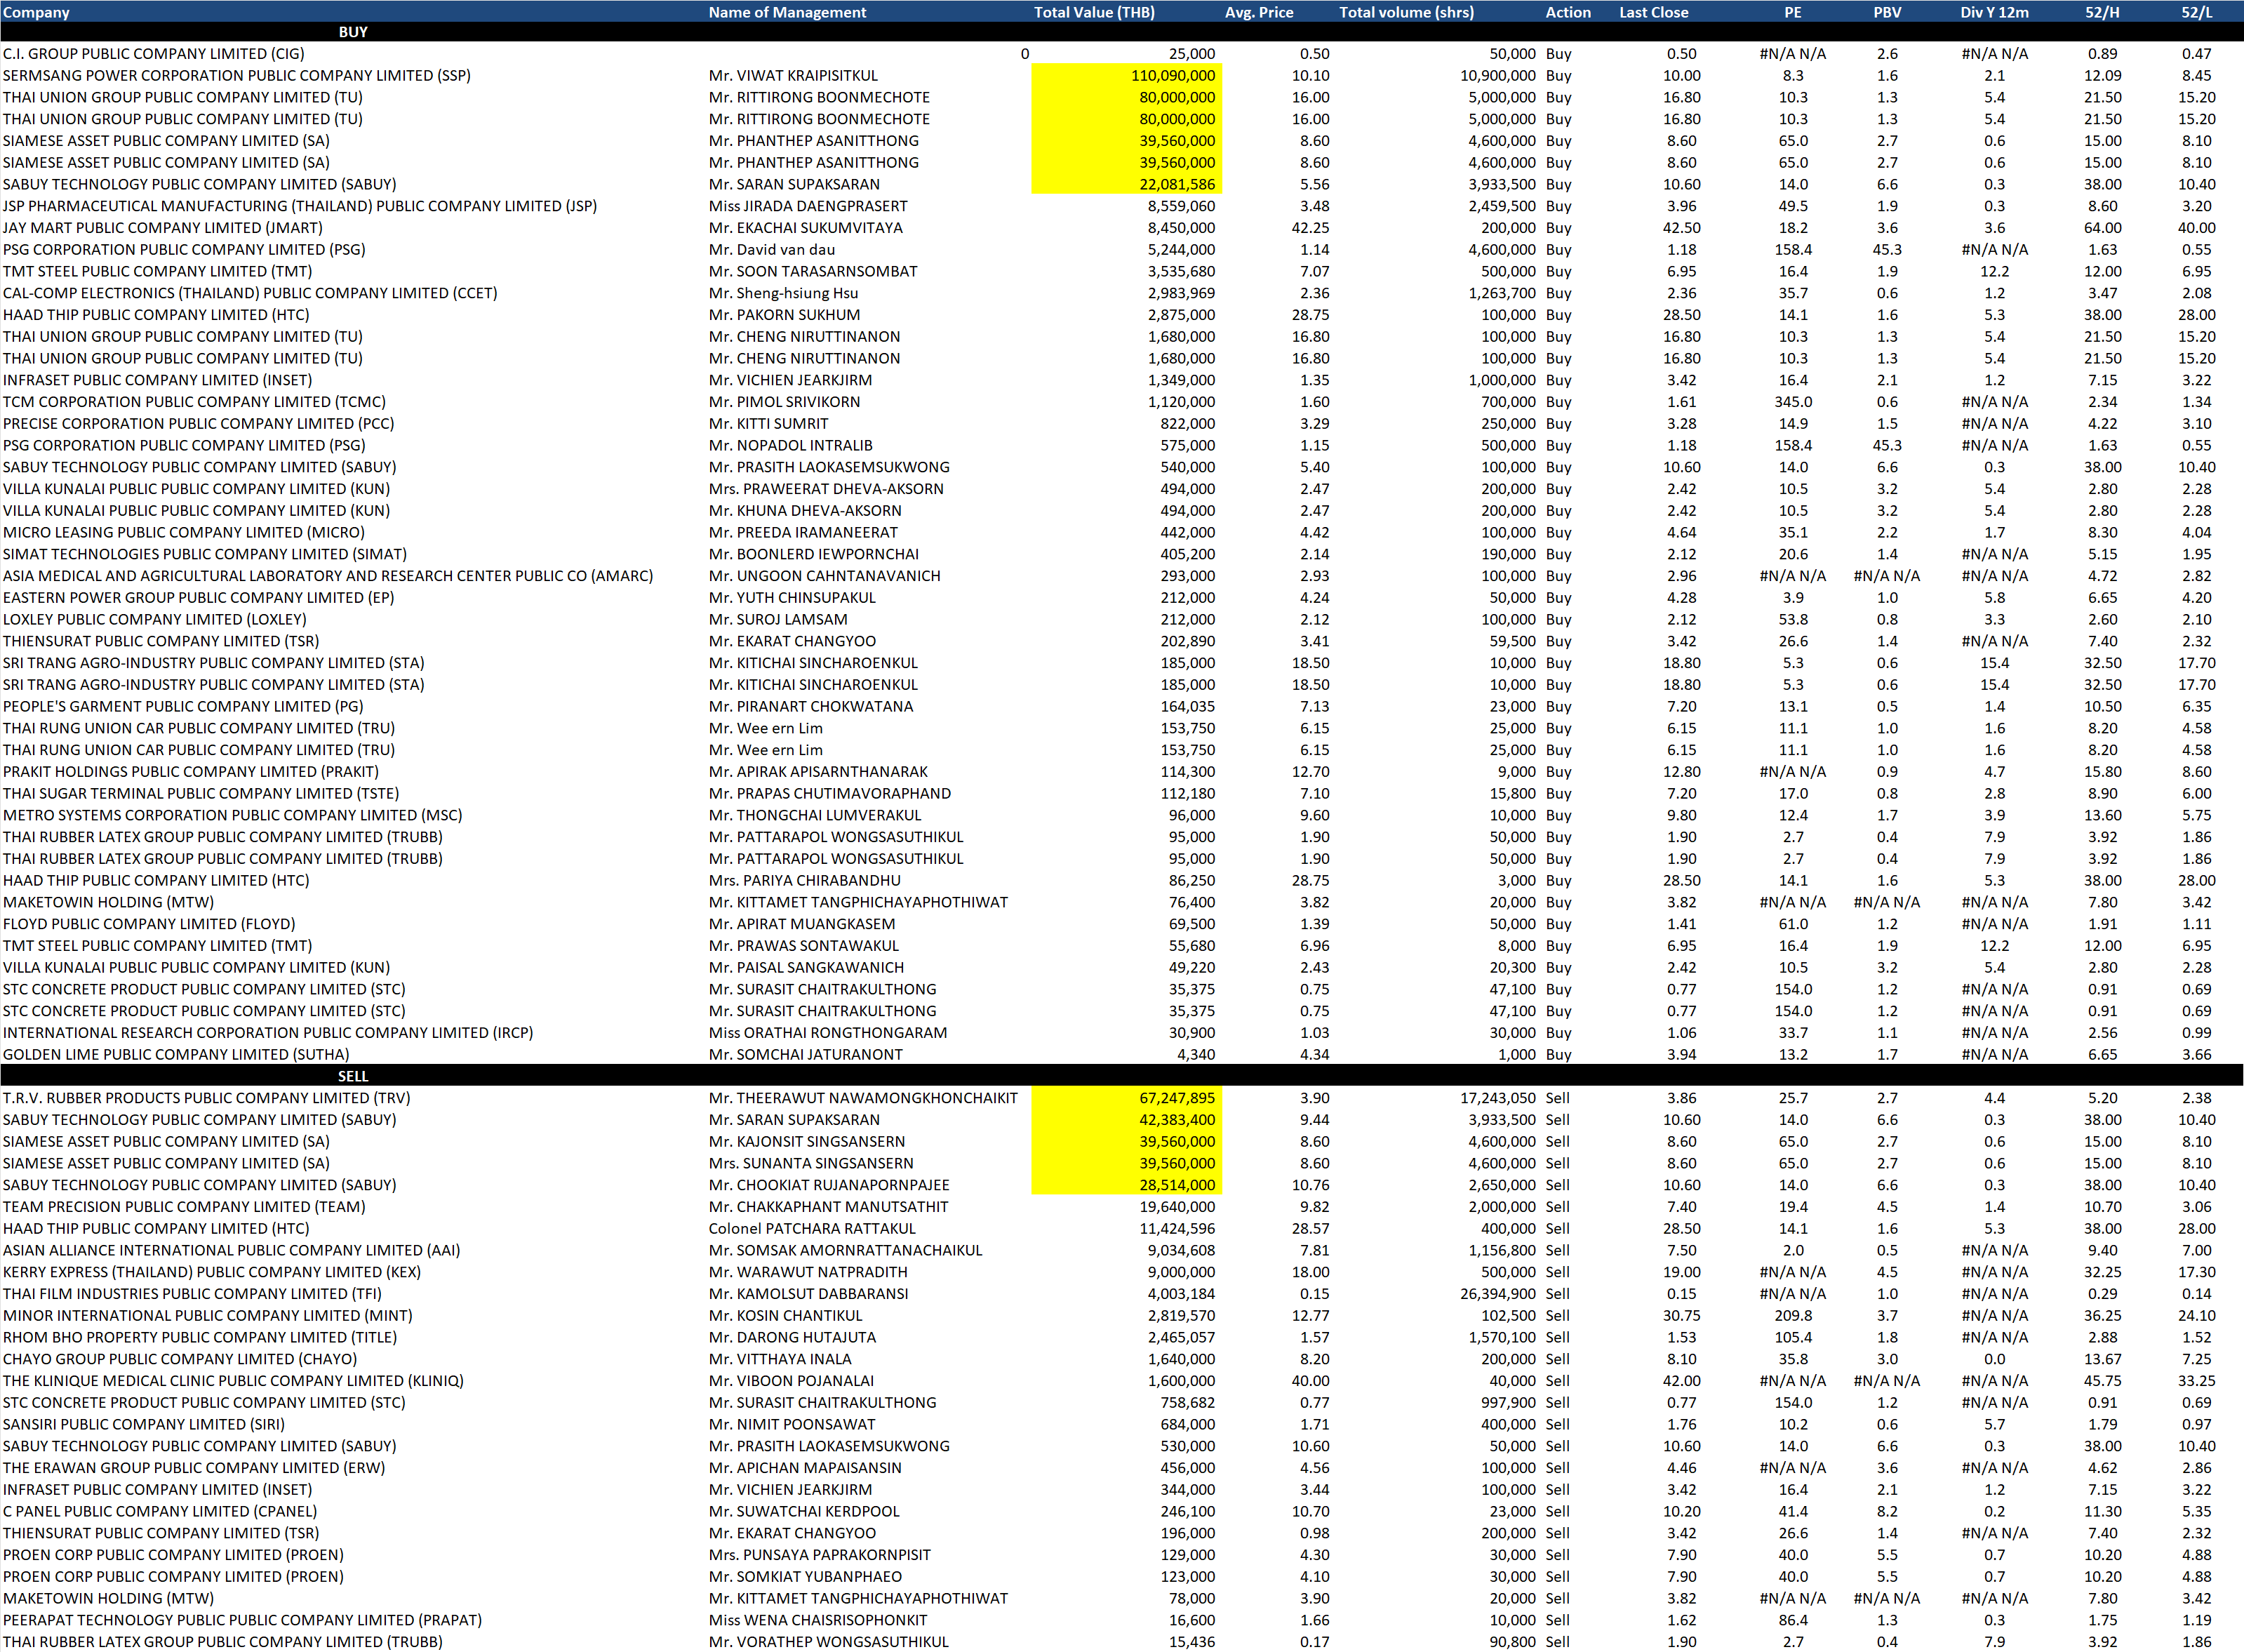This screenshot has width=2244, height=1652.
Task: Select the Div Y 12m header
Action: coord(1994,12)
